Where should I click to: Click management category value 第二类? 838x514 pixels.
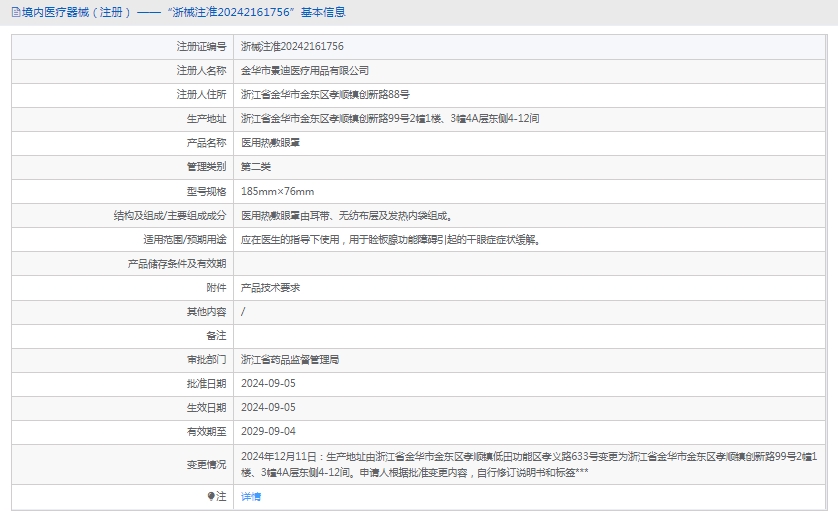tap(256, 167)
